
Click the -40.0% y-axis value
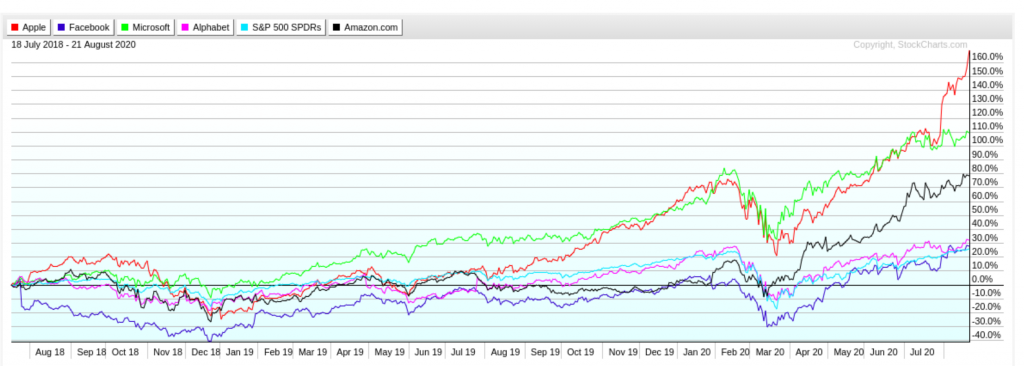pos(987,335)
